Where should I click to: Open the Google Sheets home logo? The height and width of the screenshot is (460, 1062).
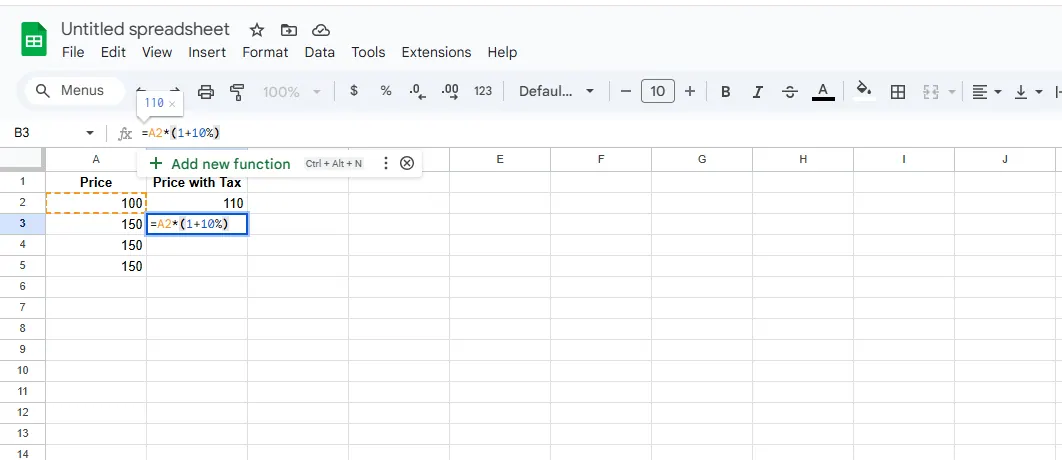coord(34,40)
